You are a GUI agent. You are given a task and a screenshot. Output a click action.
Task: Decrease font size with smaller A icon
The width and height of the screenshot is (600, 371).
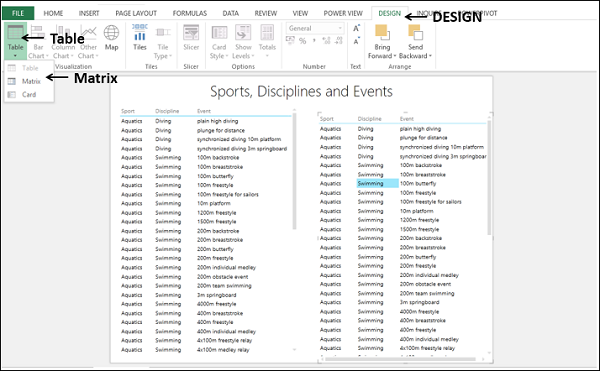356,41
